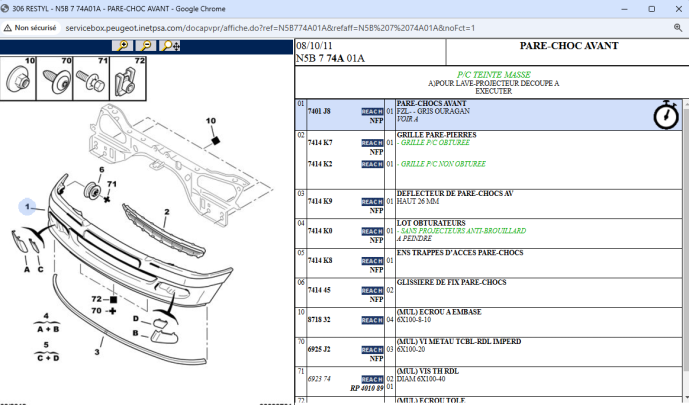Click callout 4 above A + B
Screen dimensions: 689x405
click(x=46, y=315)
